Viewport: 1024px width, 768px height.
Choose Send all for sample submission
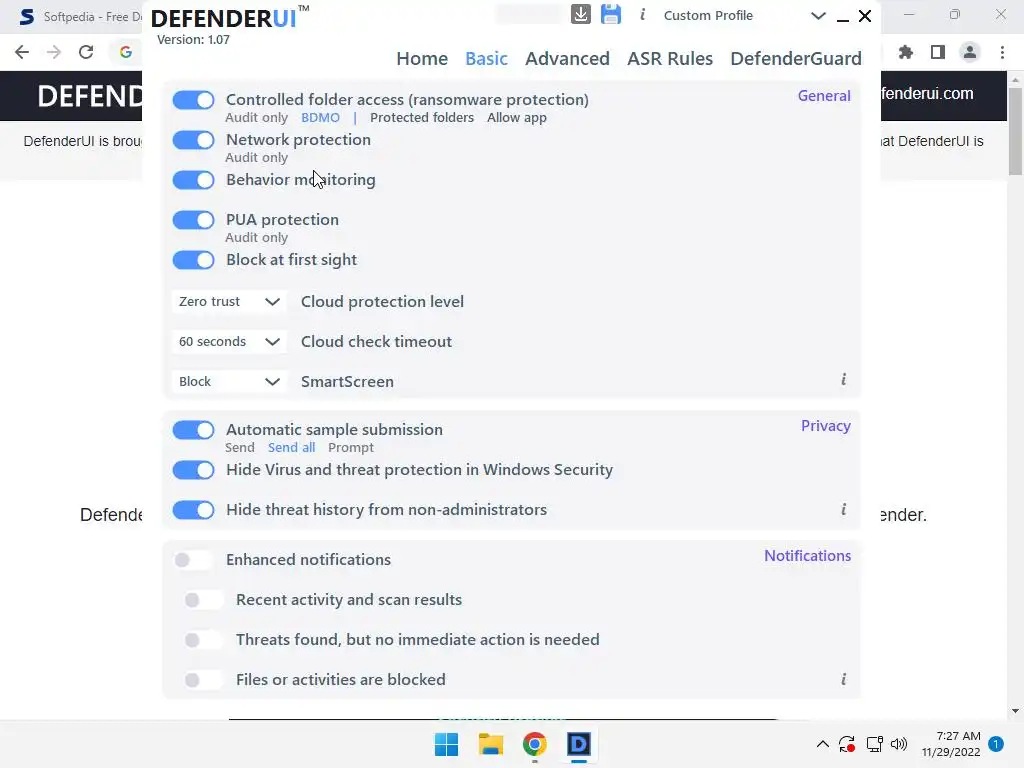click(x=291, y=447)
